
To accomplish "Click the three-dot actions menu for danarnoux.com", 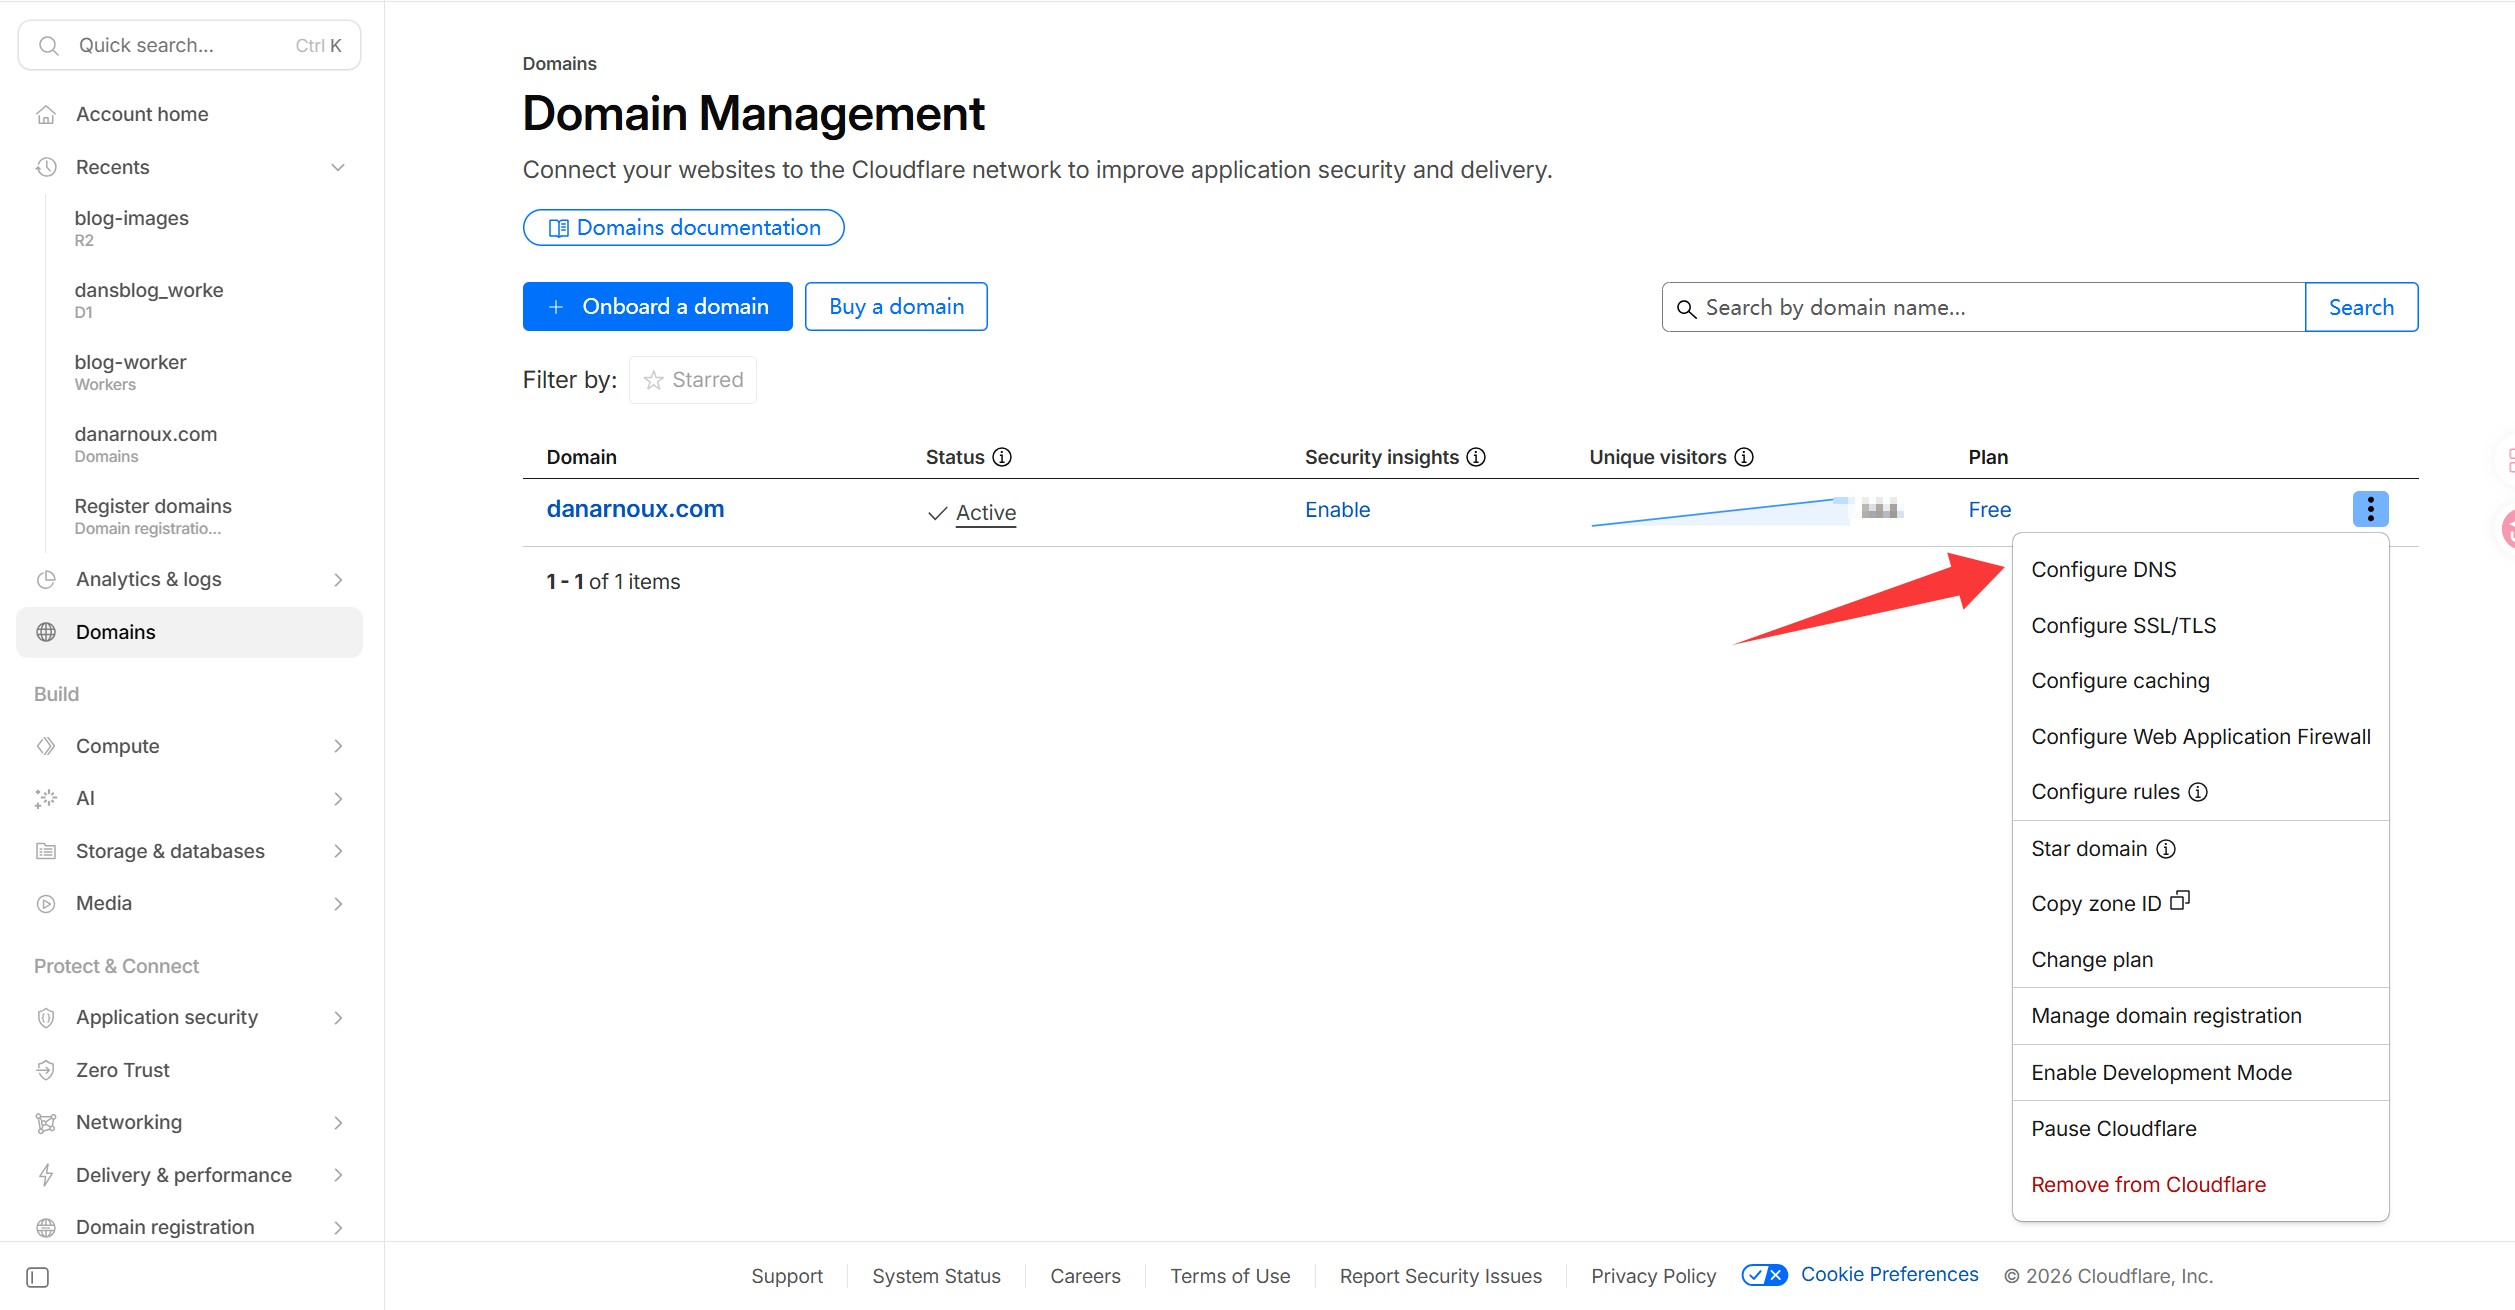I will pos(2369,509).
